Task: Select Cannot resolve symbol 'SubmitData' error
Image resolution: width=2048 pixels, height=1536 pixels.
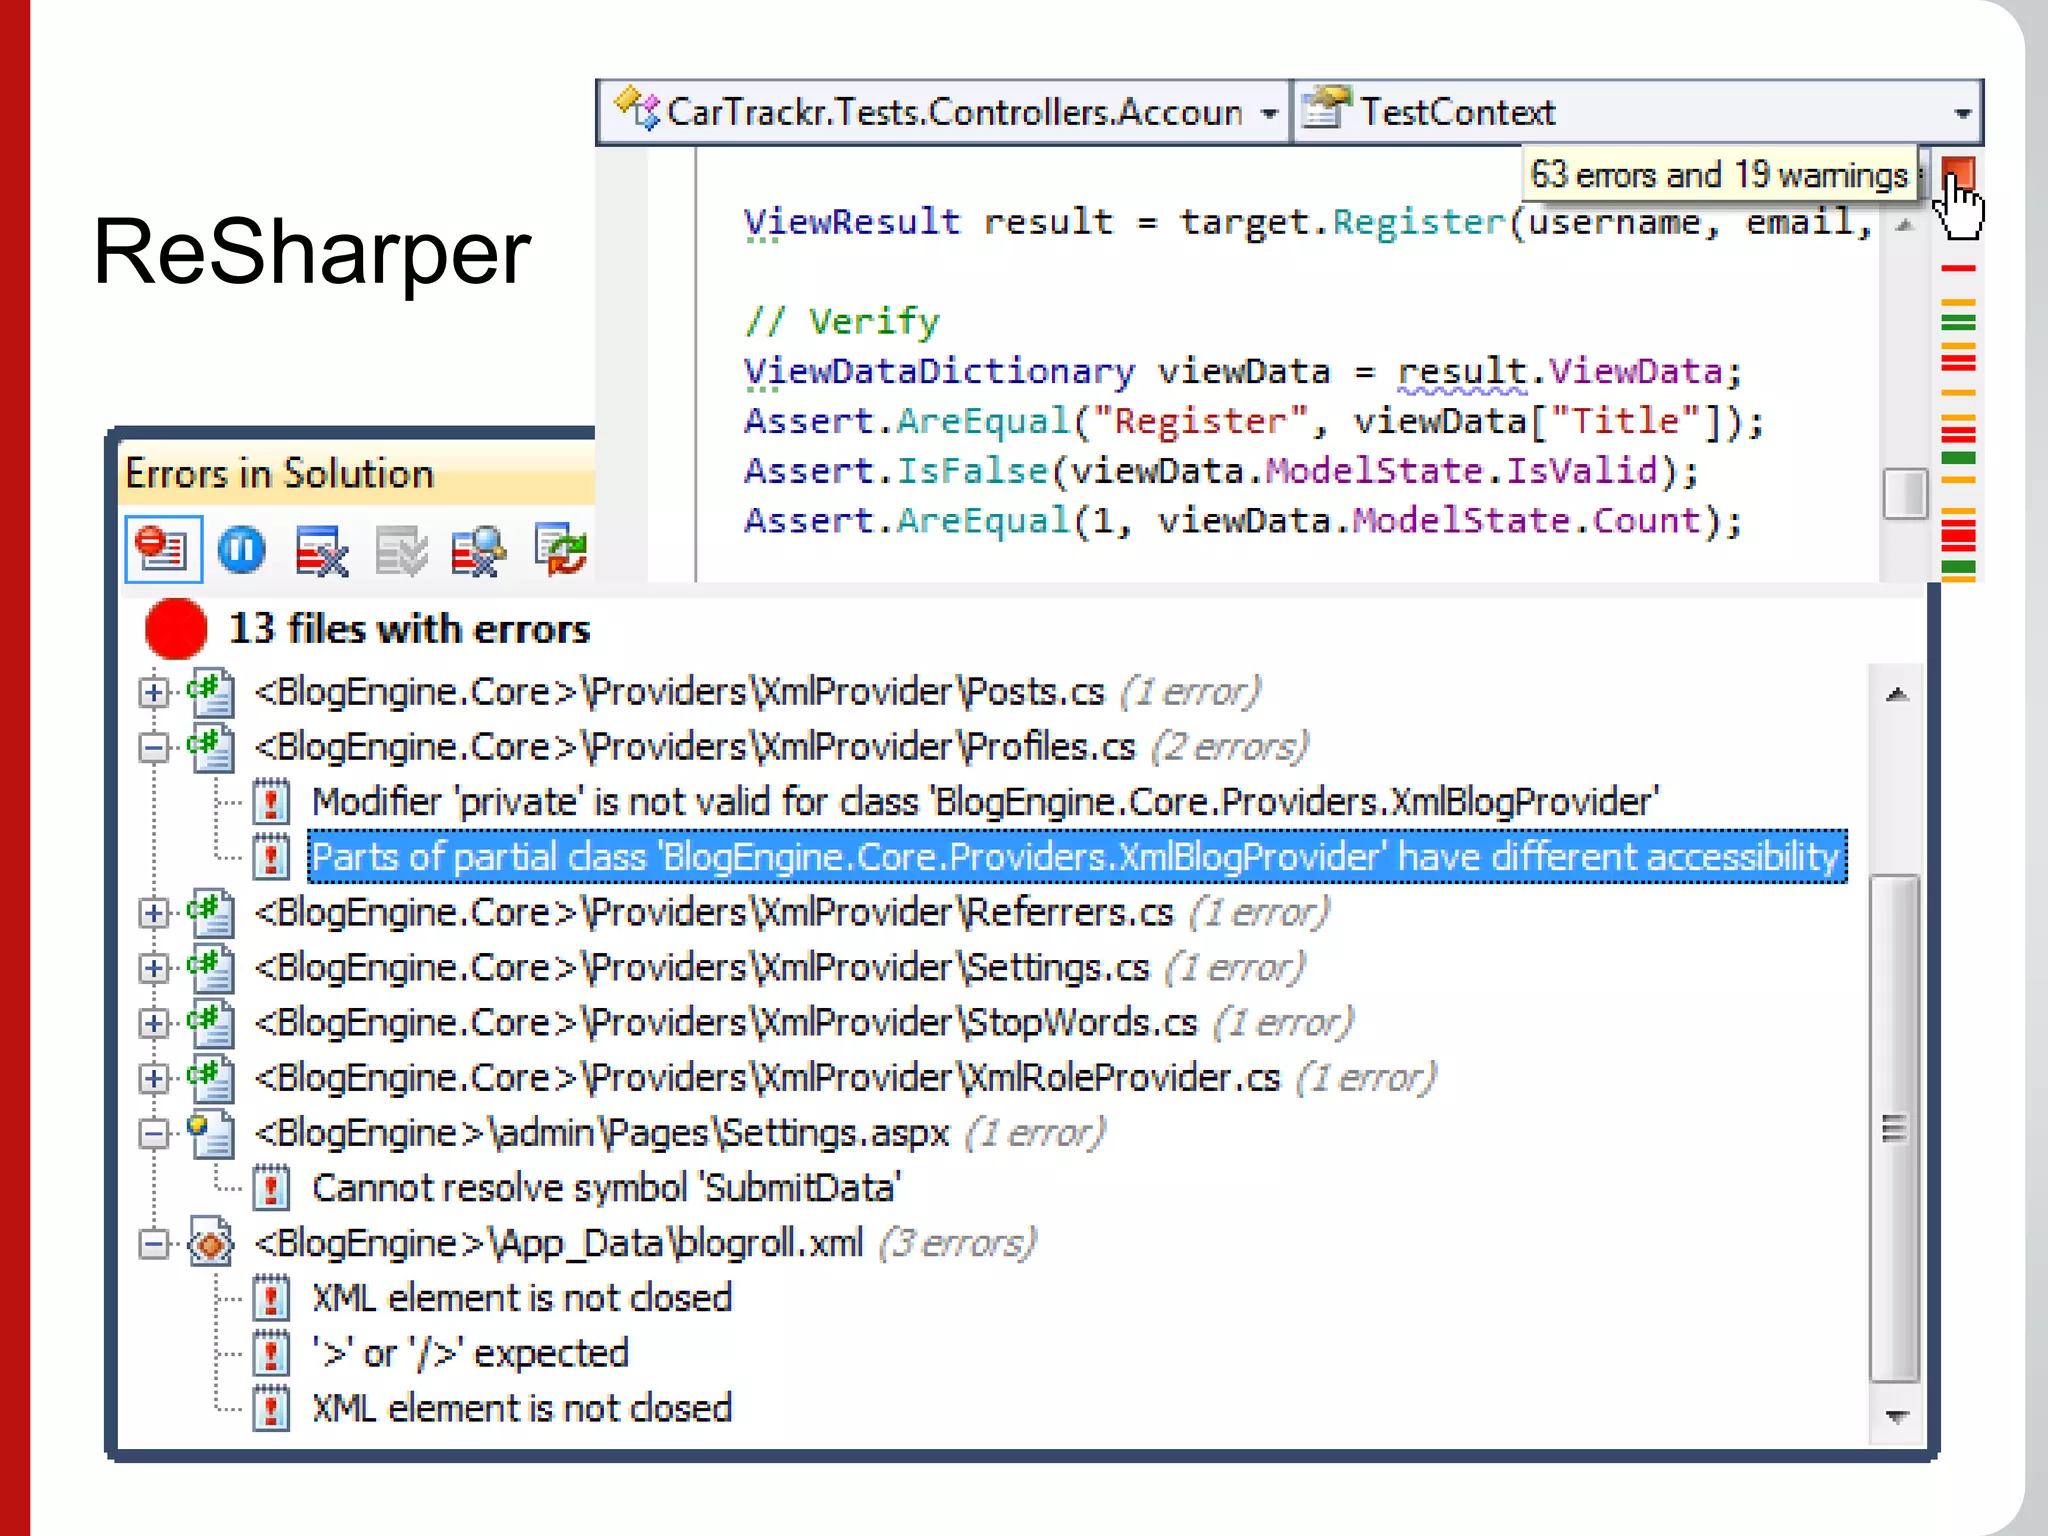Action: click(x=606, y=1188)
